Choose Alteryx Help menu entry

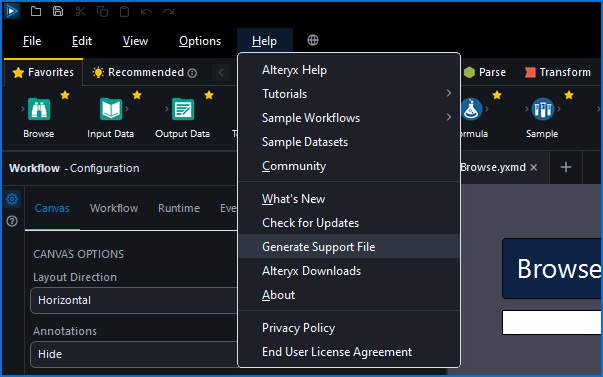pos(349,70)
